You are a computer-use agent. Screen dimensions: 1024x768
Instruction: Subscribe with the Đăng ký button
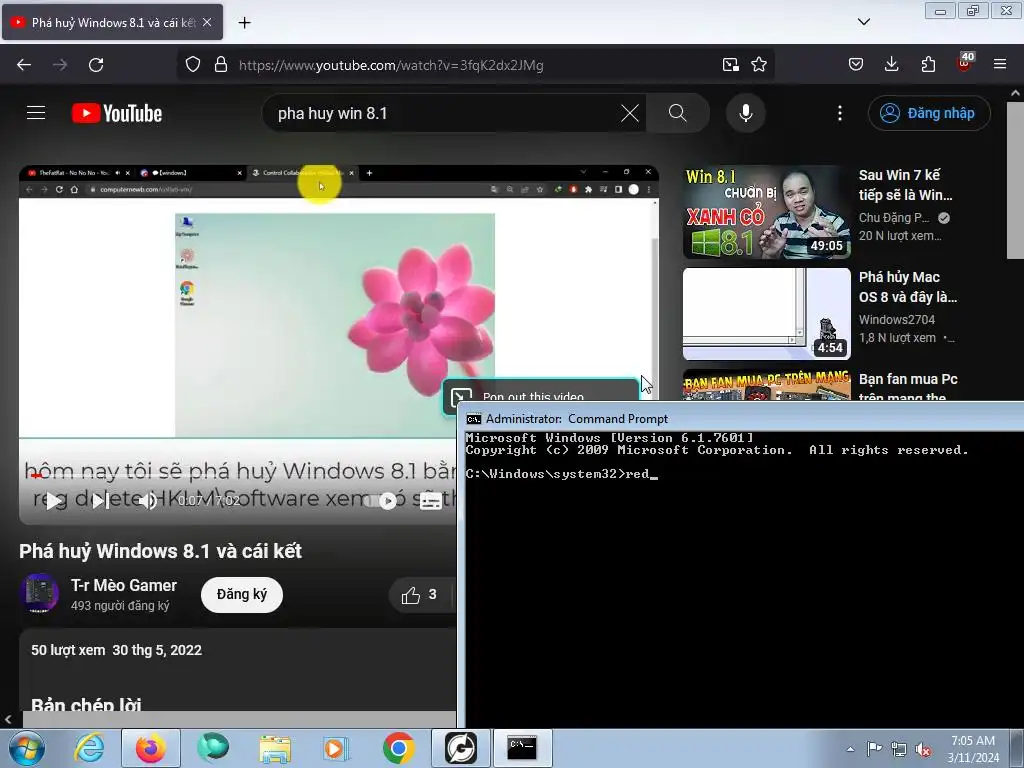[242, 595]
